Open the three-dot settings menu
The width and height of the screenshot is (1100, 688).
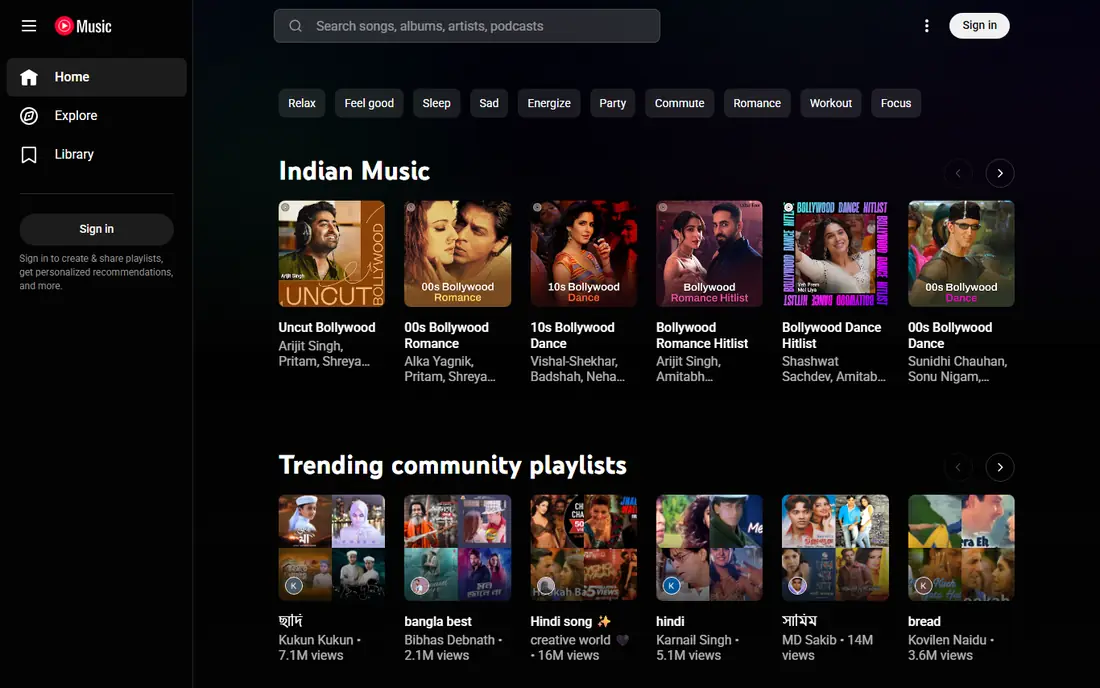pos(926,26)
